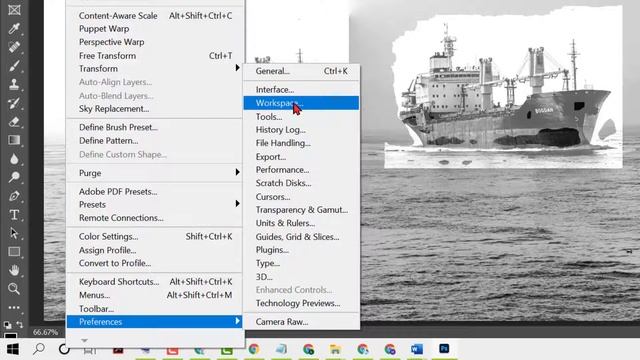Open Tools preferences
This screenshot has height=360, width=640.
coord(301,117)
